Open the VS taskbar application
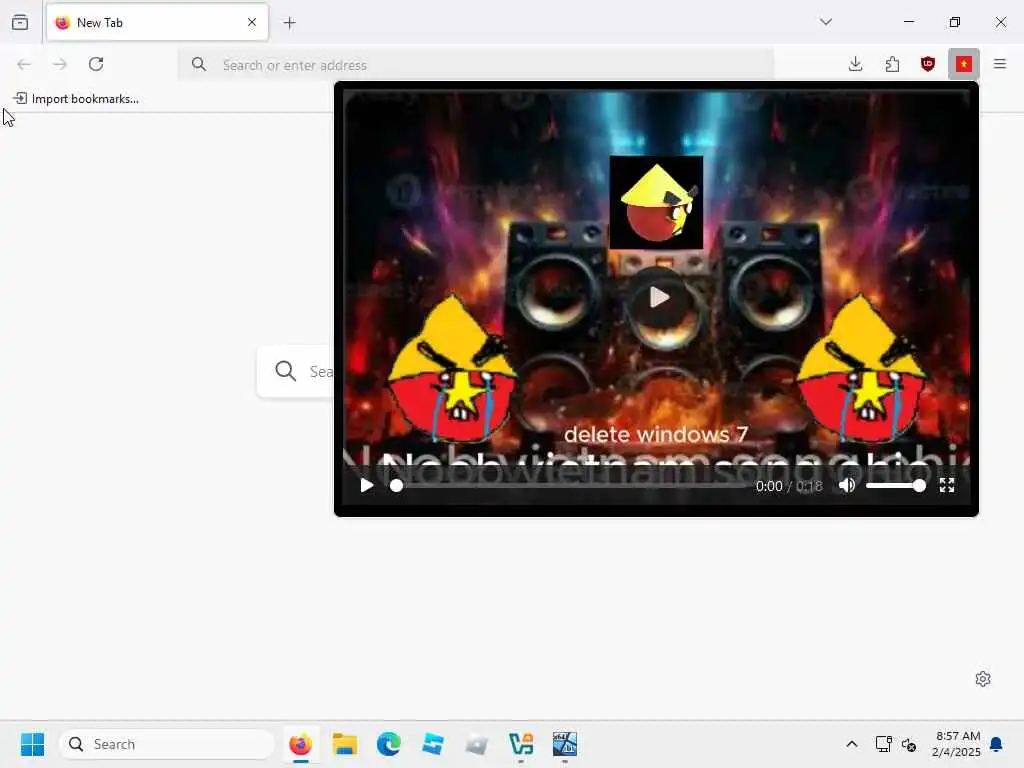Screen dimensions: 1024x768 pyautogui.click(x=520, y=744)
